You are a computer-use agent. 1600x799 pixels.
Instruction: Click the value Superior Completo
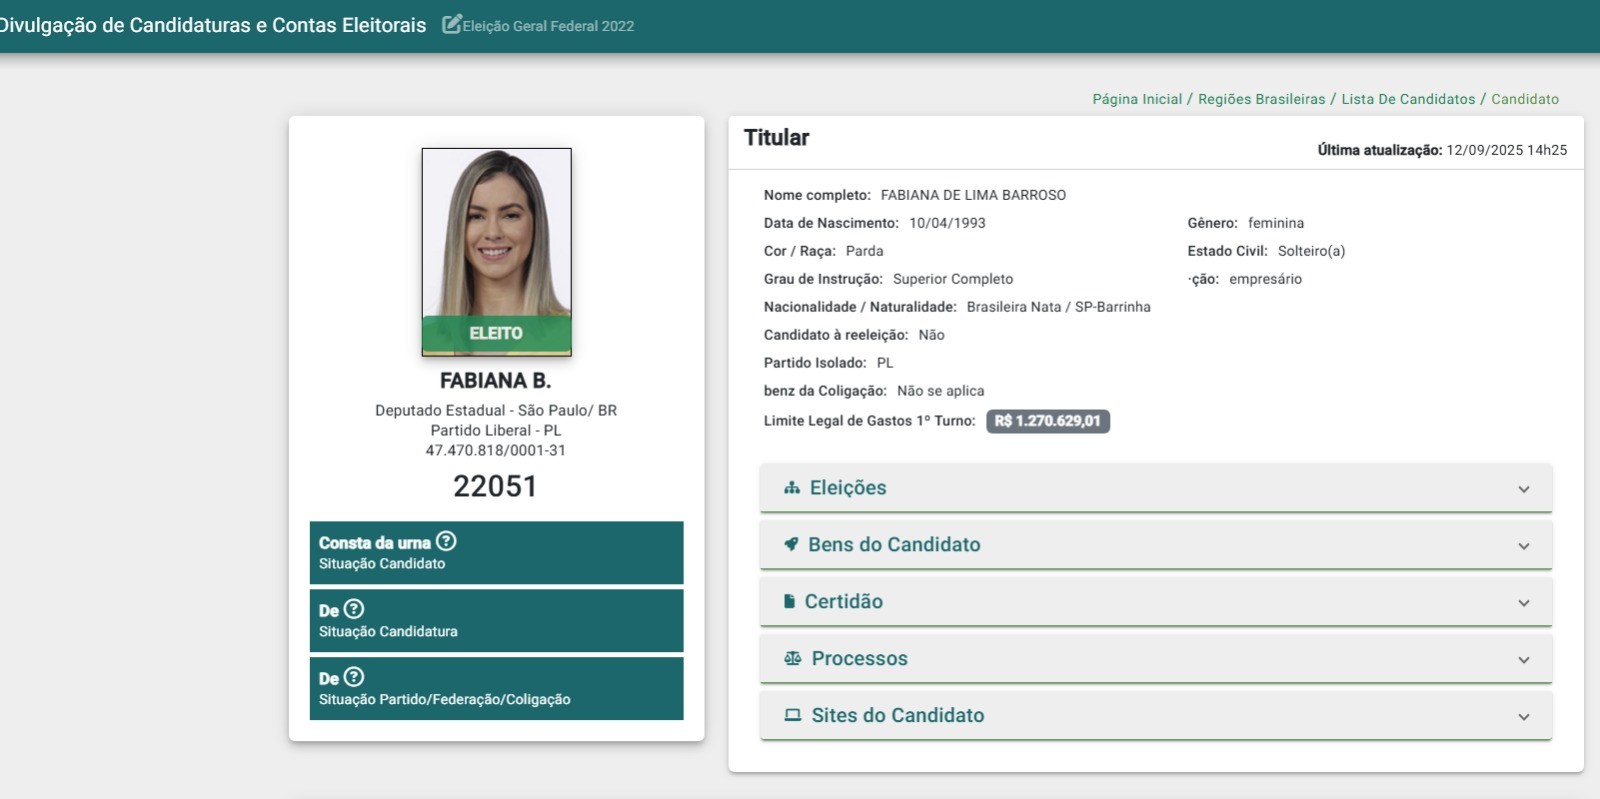[953, 279]
